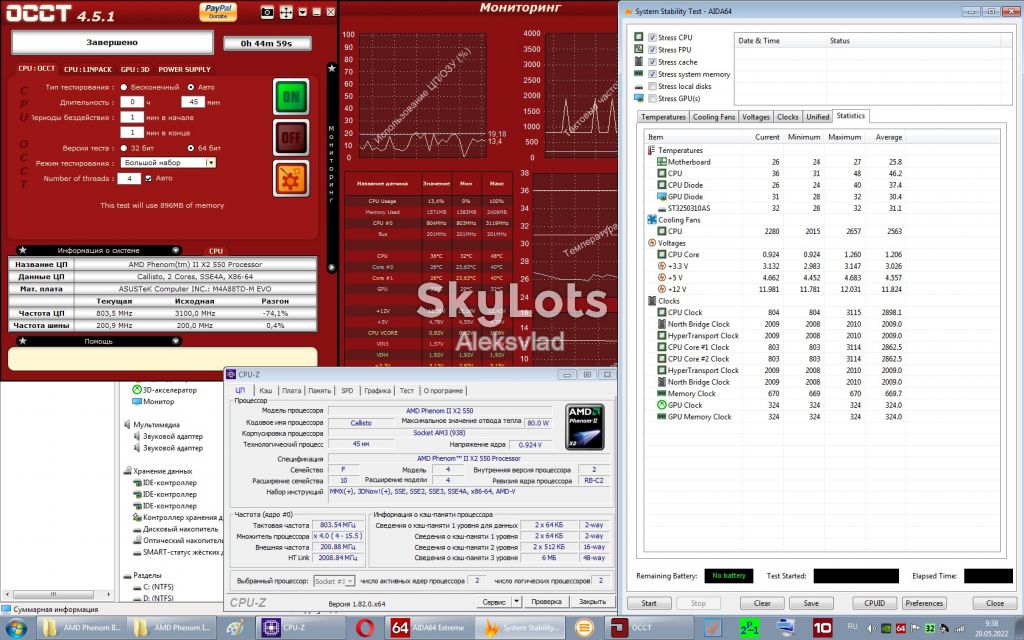Click the Save button in AIDA64
The width and height of the screenshot is (1024, 640).
(811, 603)
